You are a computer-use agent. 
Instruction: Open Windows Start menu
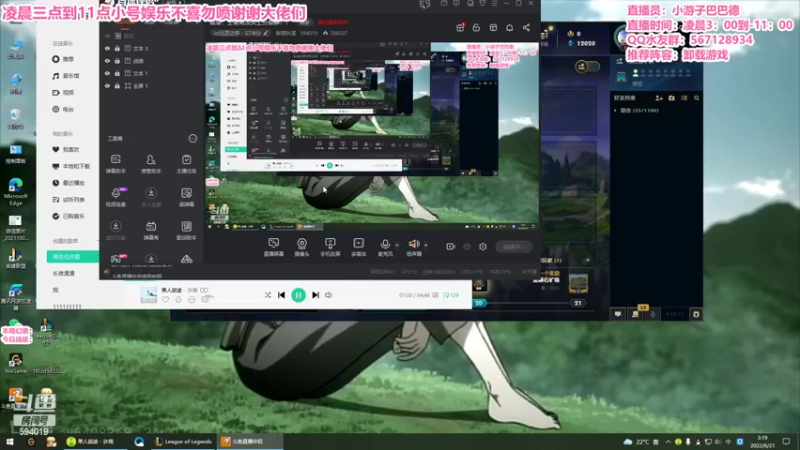pos(9,442)
